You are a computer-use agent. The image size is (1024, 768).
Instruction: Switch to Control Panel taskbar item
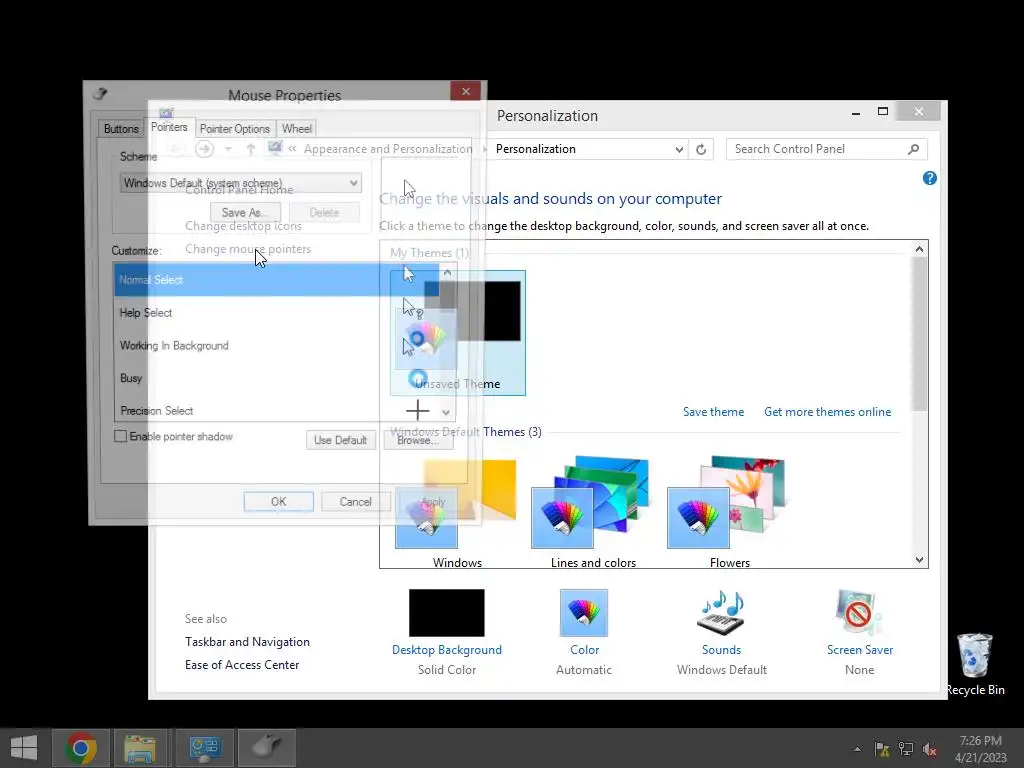click(x=204, y=748)
